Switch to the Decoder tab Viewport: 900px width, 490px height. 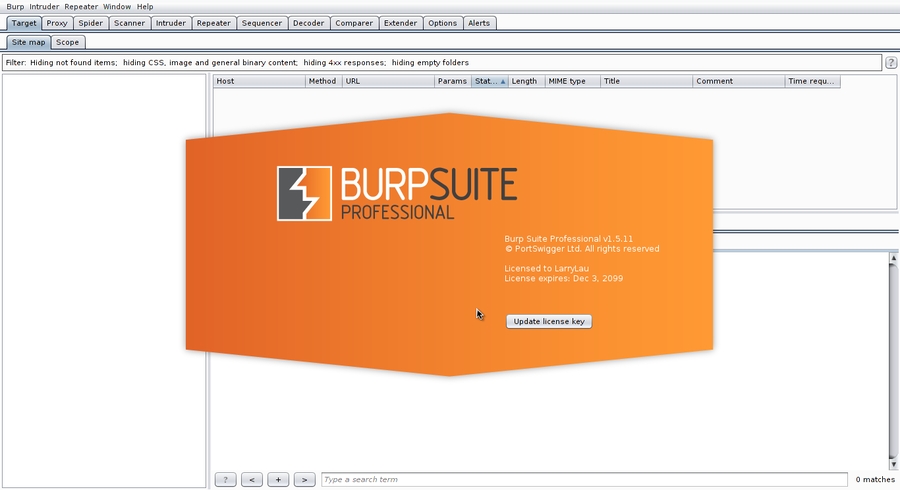point(308,23)
